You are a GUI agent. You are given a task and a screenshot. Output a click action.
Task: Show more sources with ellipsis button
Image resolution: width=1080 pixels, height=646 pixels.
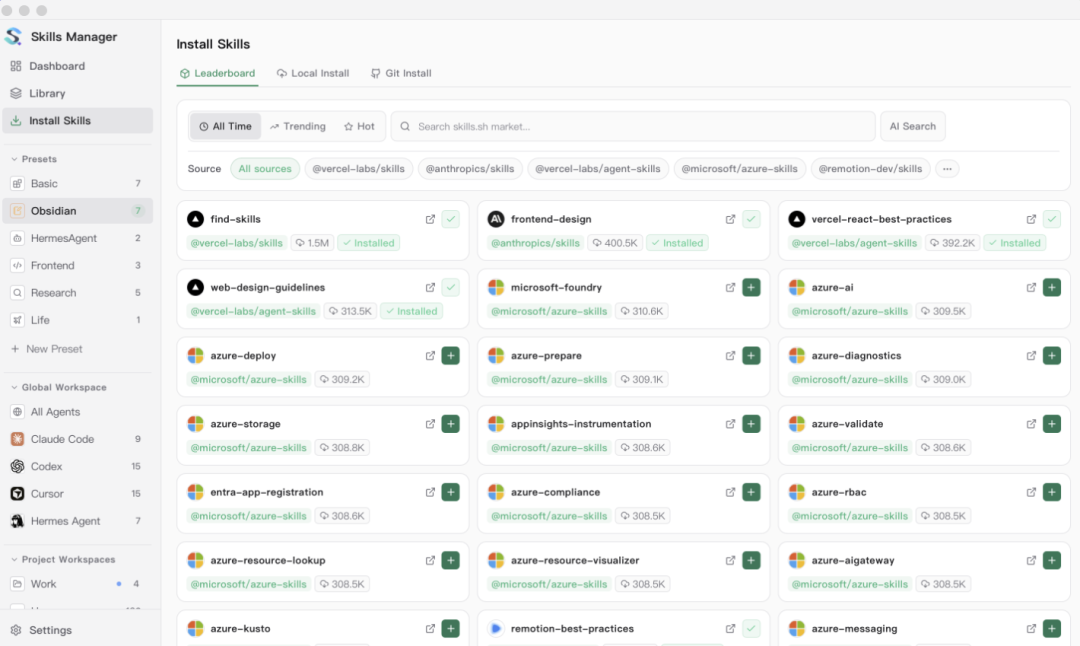coord(947,169)
